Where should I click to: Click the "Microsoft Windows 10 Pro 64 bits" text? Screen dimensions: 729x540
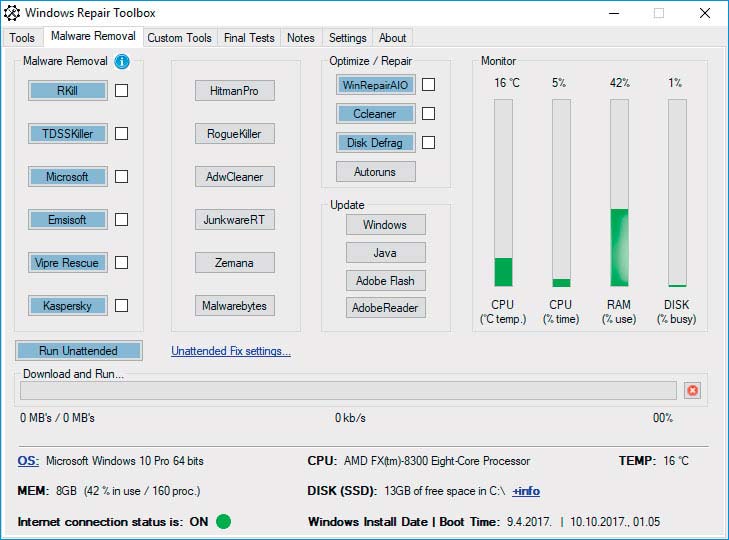[x=125, y=461]
